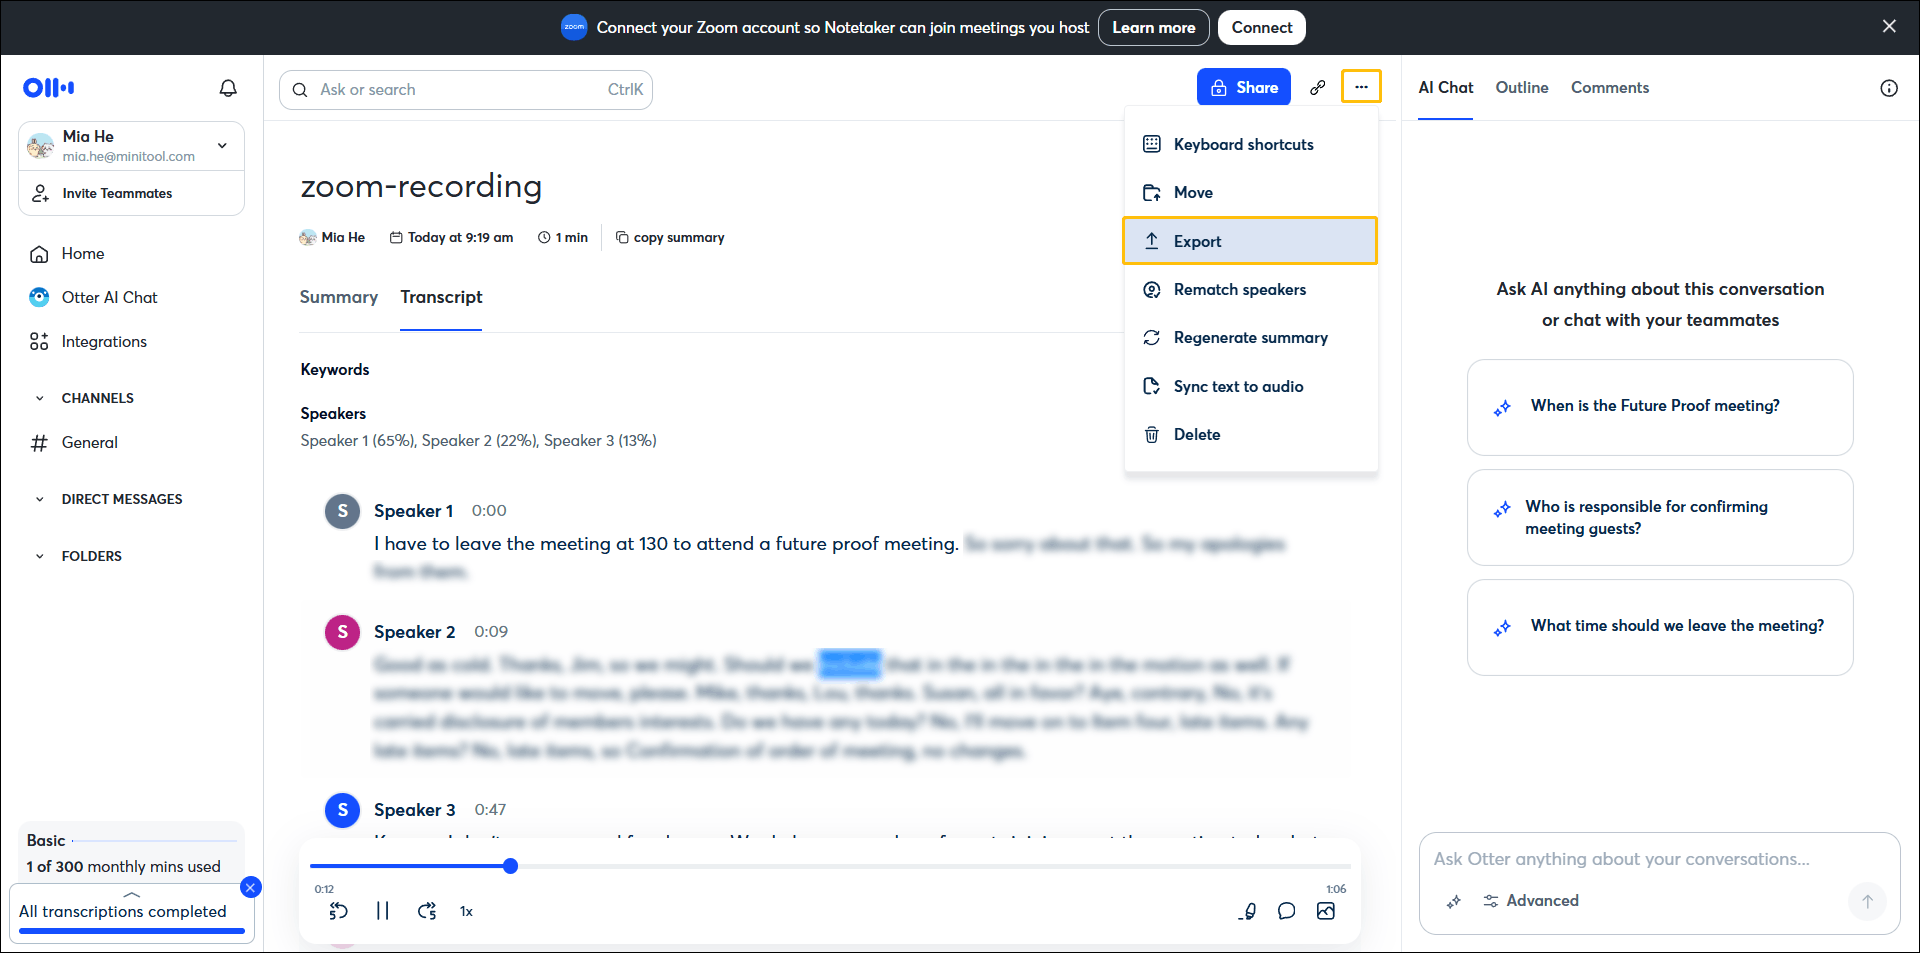Connect your Zoom account

(1261, 27)
